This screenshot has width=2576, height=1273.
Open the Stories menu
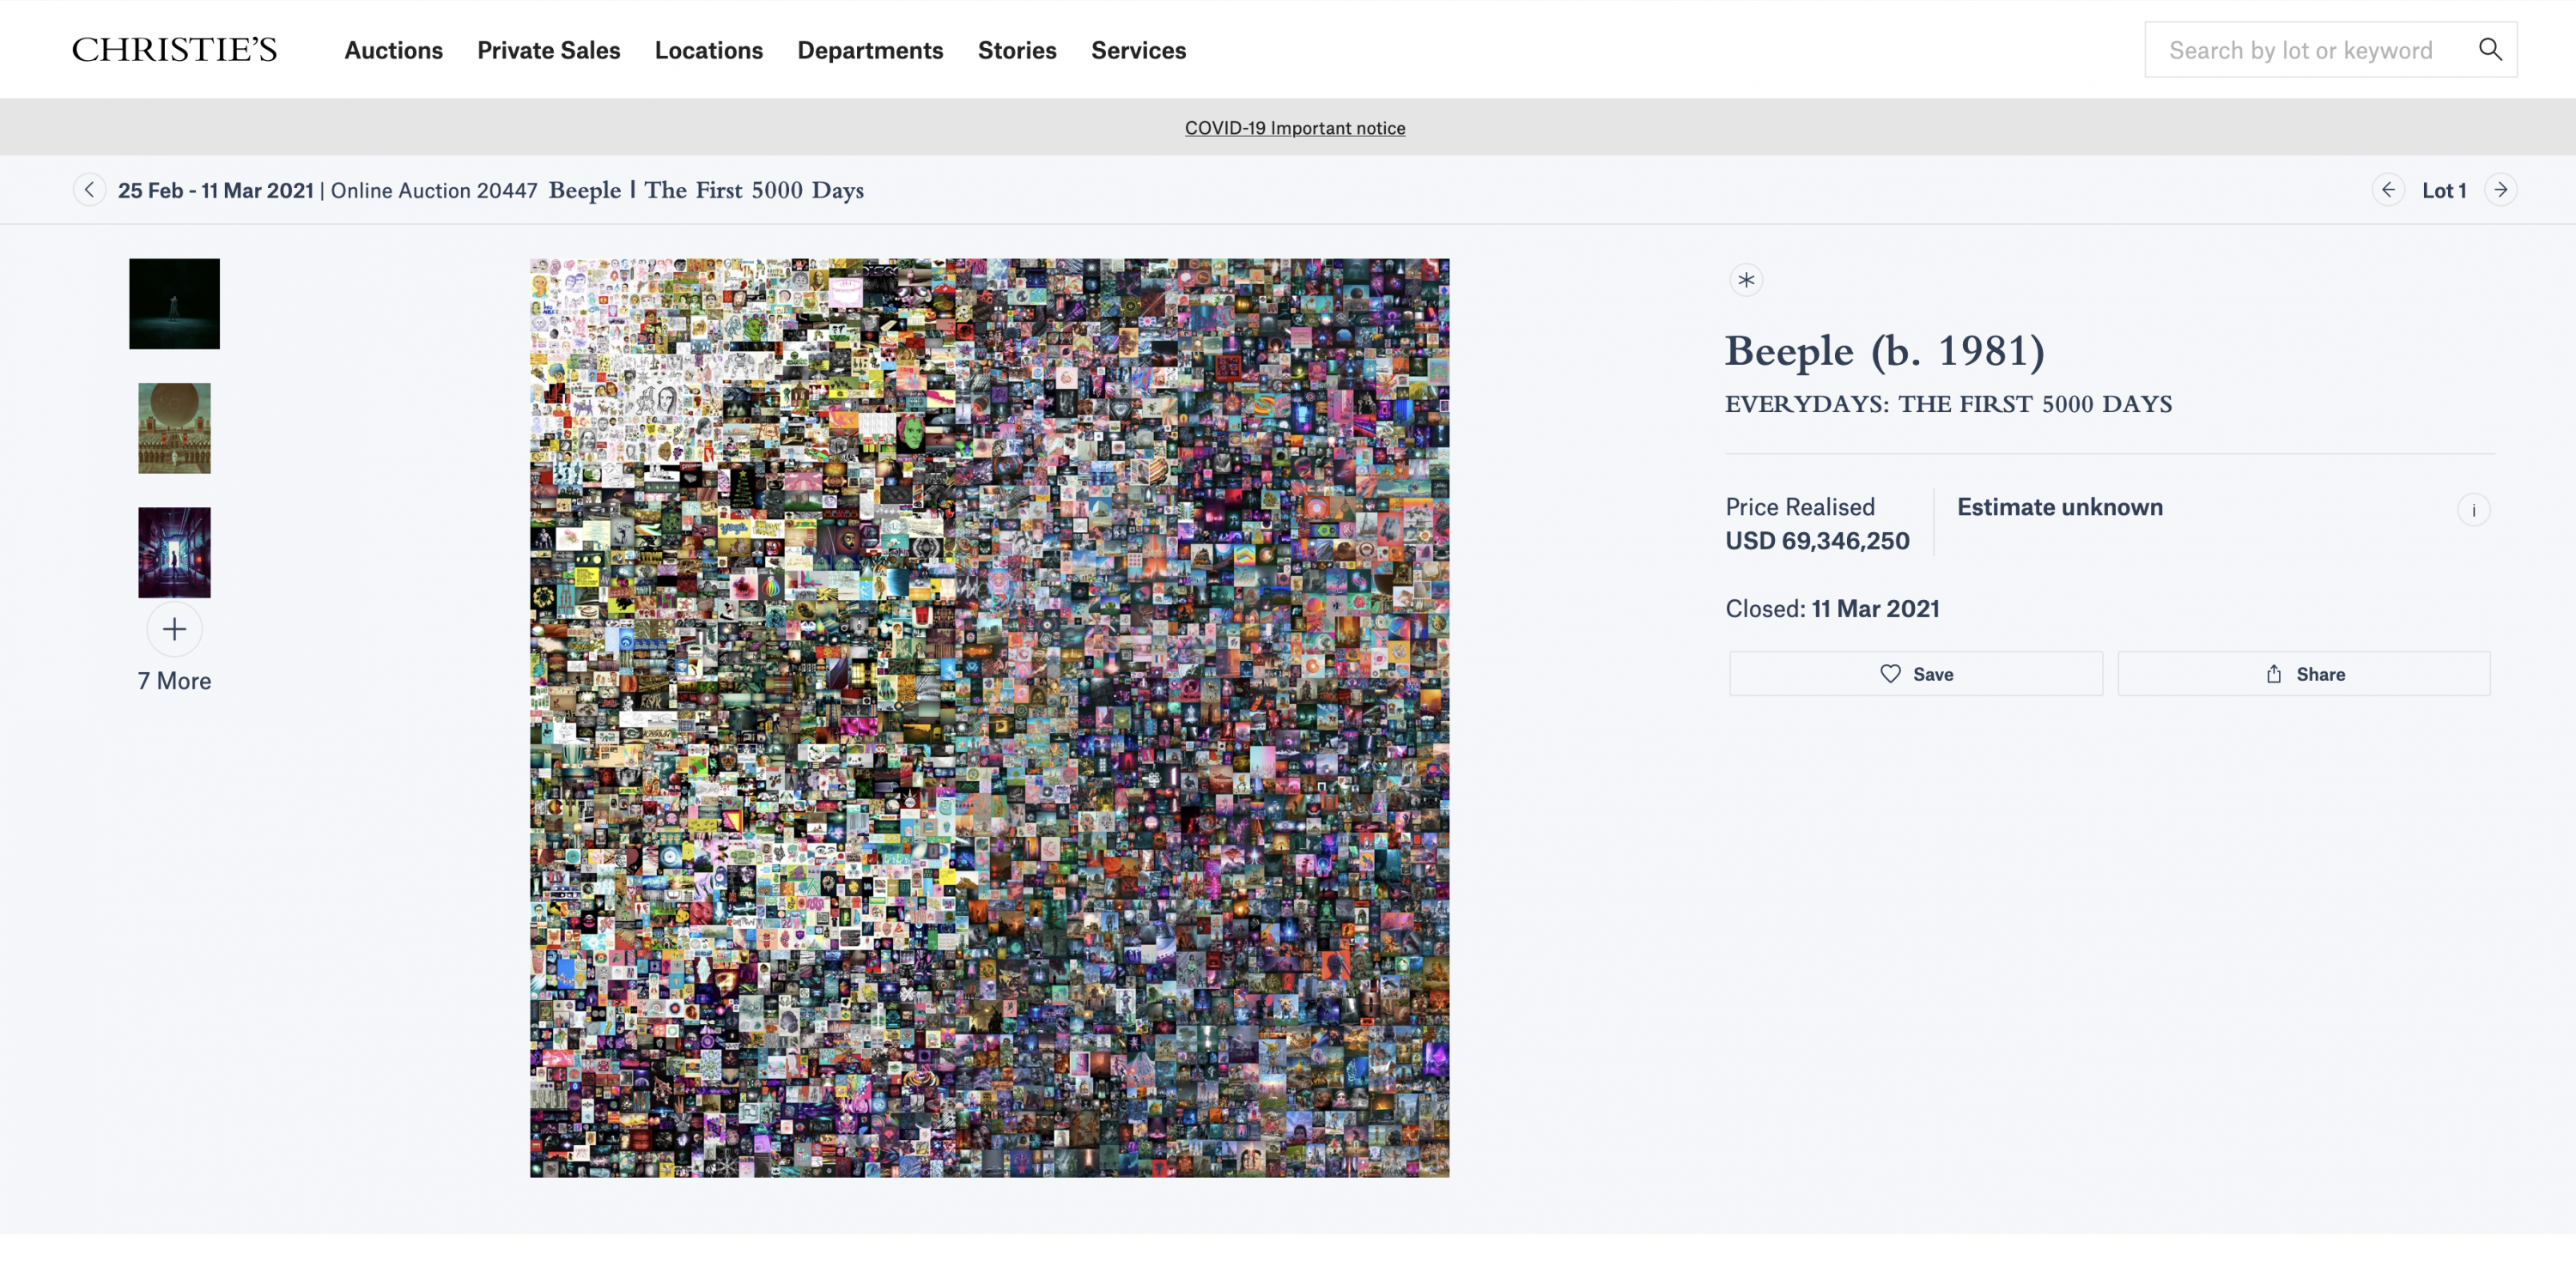click(x=1017, y=50)
